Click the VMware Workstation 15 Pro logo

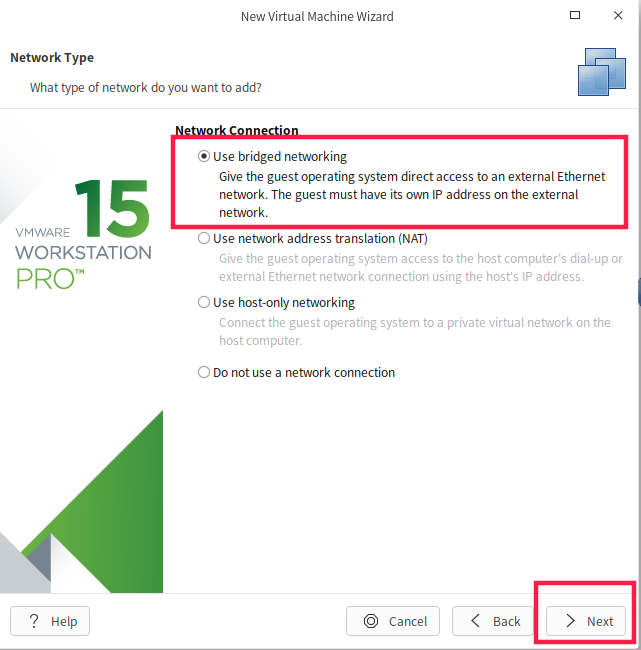[83, 234]
